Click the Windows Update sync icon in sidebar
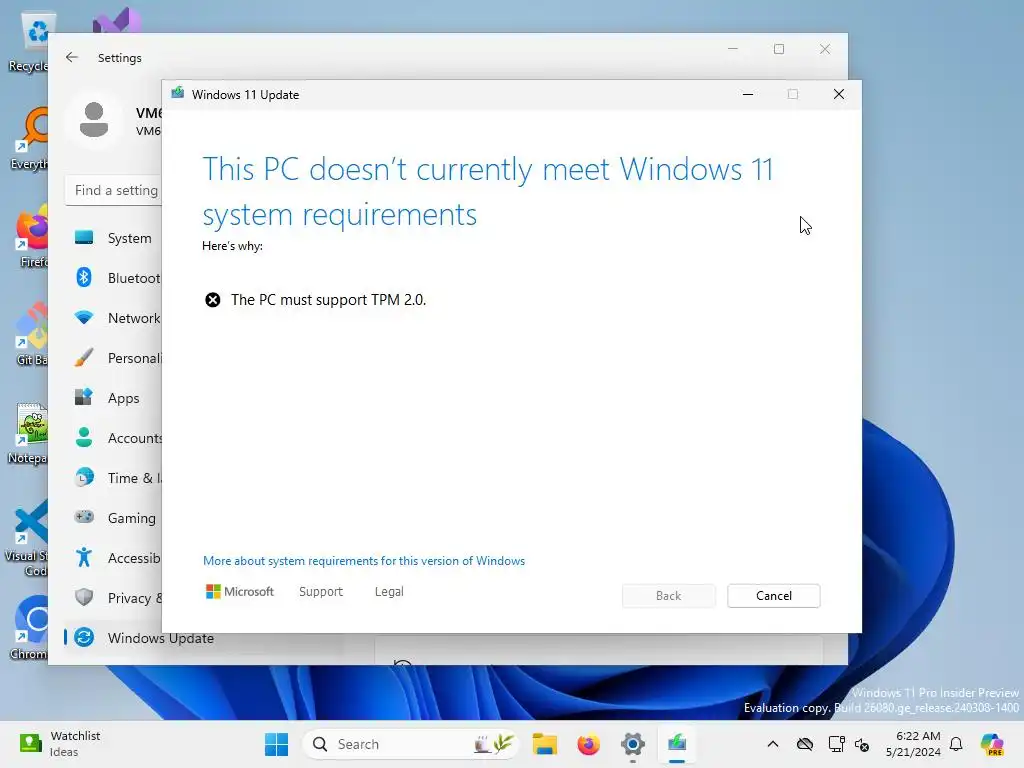Screen dimensions: 1024x768 click(x=84, y=637)
